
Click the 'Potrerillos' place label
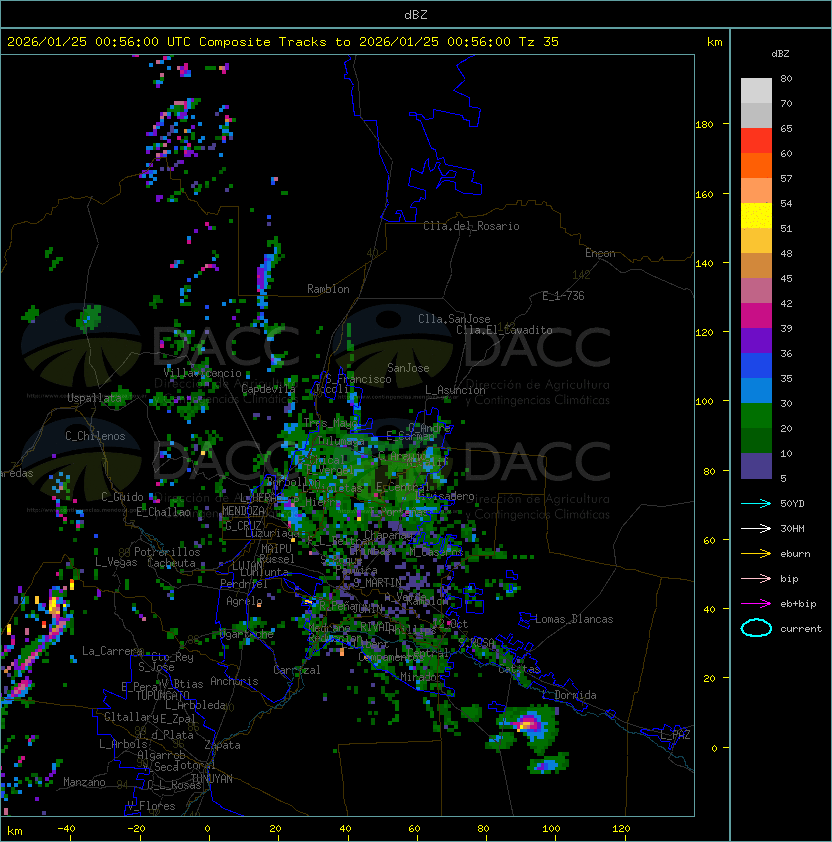point(167,552)
